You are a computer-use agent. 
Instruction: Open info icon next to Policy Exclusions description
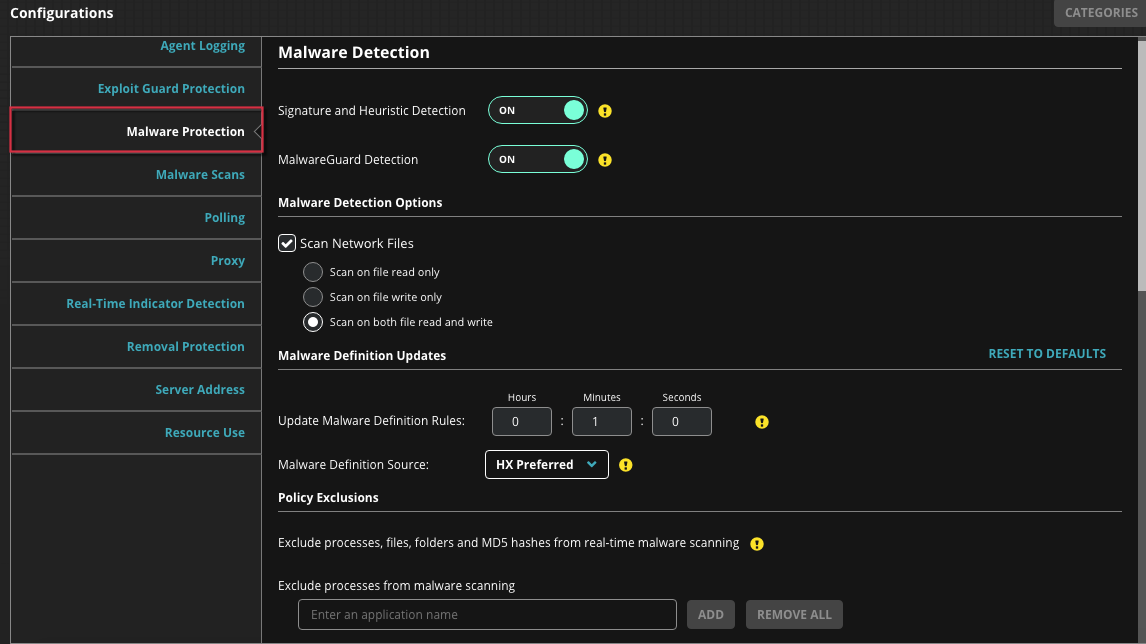point(757,544)
